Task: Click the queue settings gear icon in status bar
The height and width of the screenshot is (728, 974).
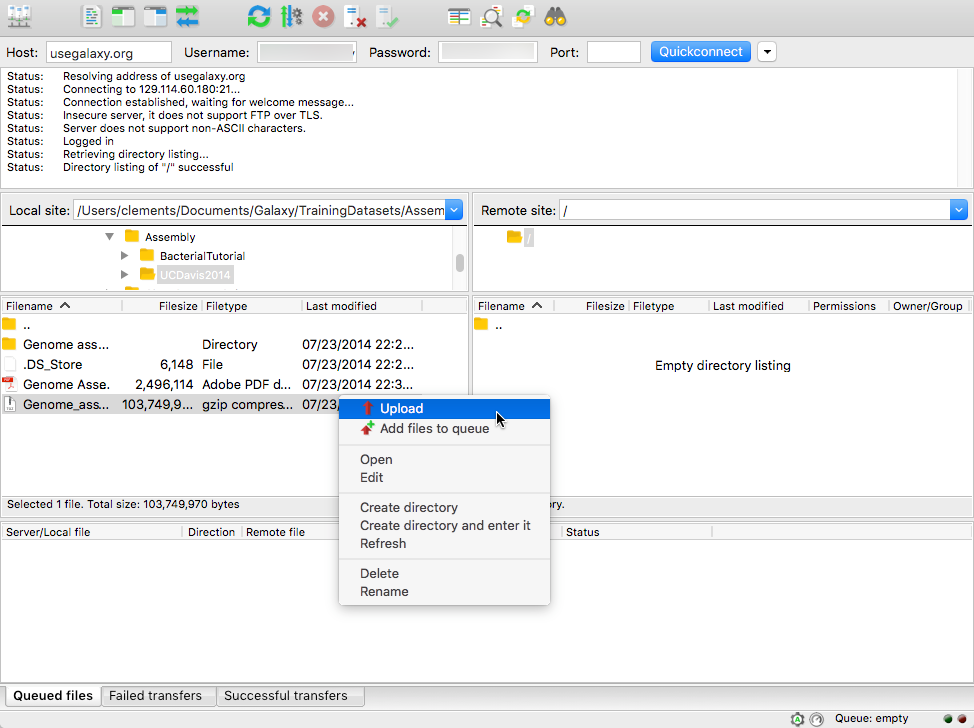Action: pyautogui.click(x=798, y=719)
